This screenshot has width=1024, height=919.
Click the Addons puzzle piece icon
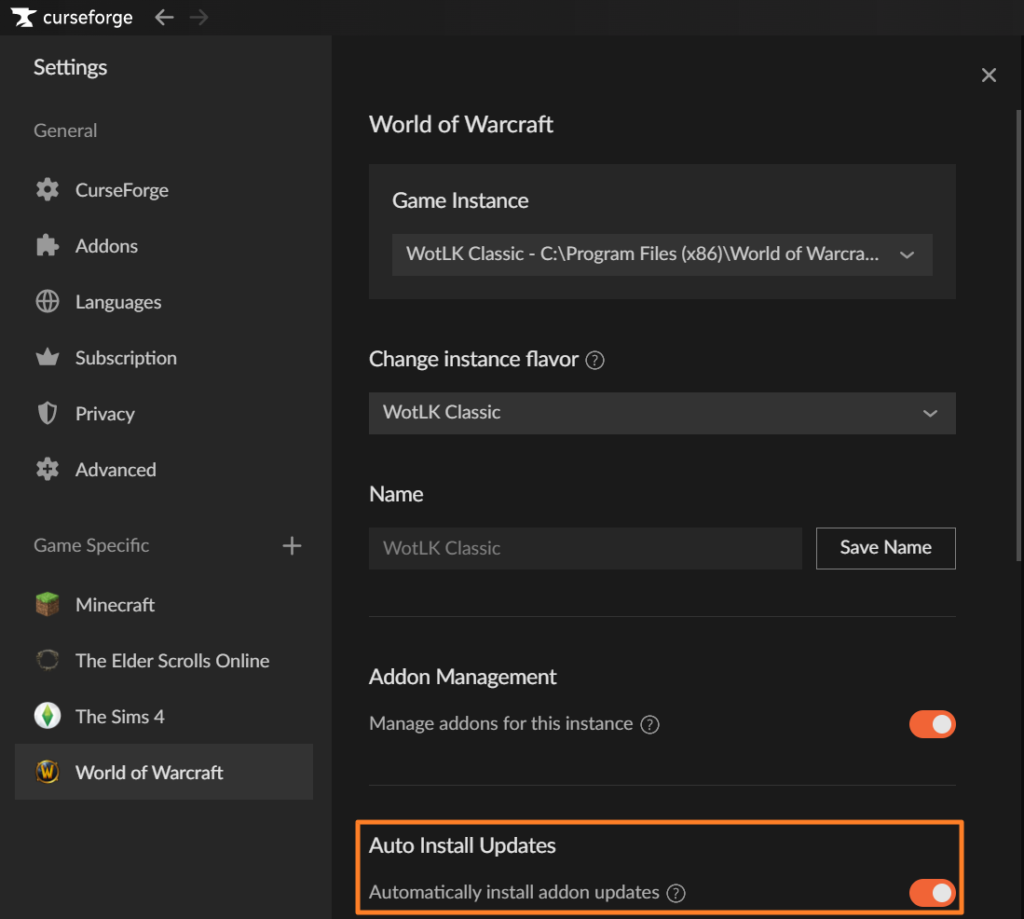[47, 246]
